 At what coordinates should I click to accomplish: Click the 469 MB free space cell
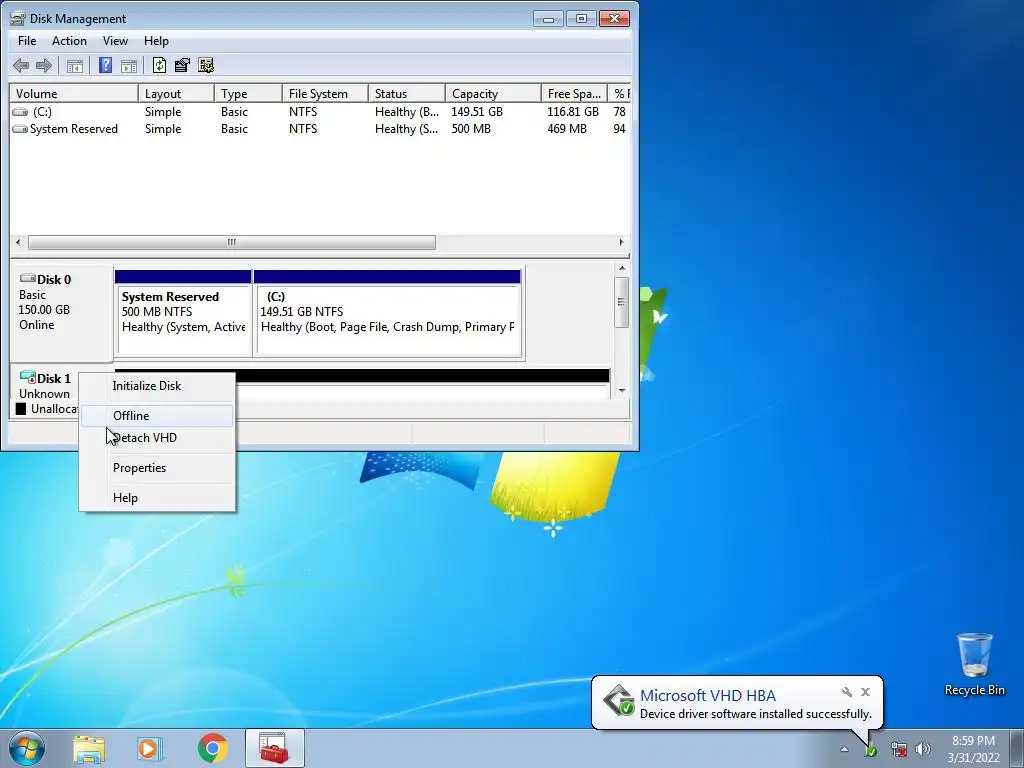tap(567, 129)
